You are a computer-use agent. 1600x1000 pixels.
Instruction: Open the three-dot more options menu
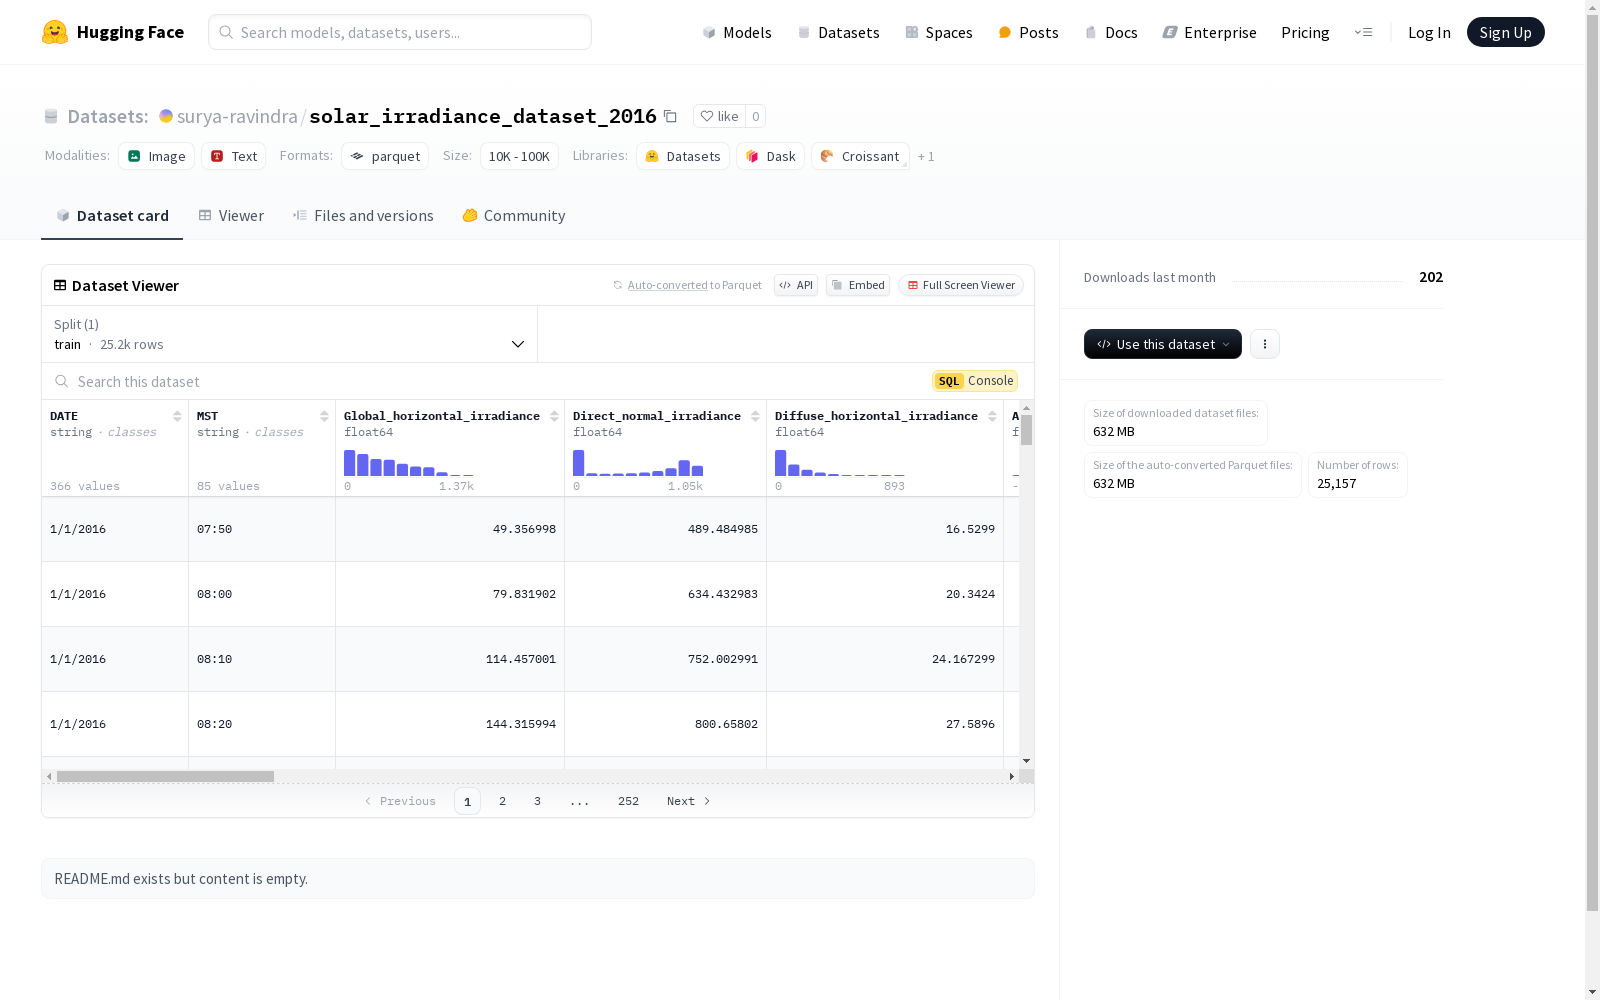[x=1264, y=344]
